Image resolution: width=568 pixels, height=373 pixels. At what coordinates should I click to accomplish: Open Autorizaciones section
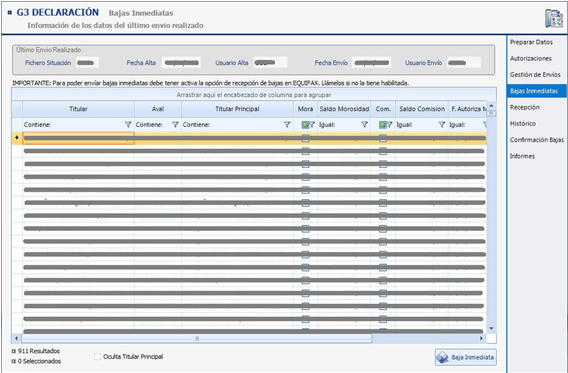(531, 58)
